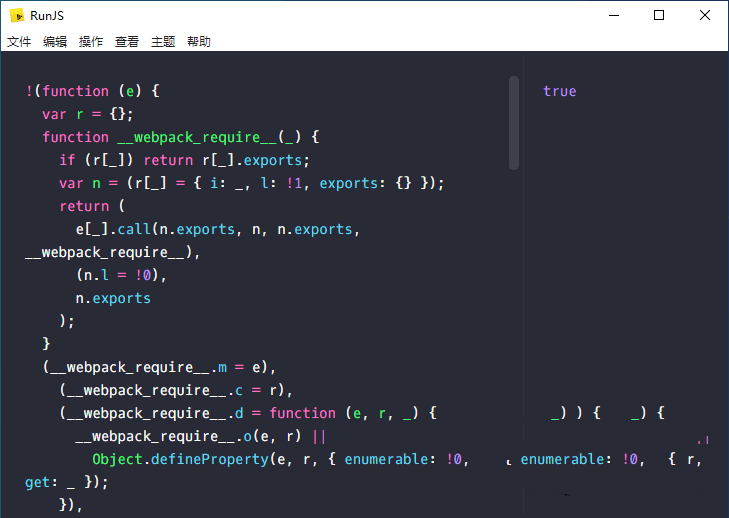Click the '(__webpack_require__.c = r),' line

[176, 390]
